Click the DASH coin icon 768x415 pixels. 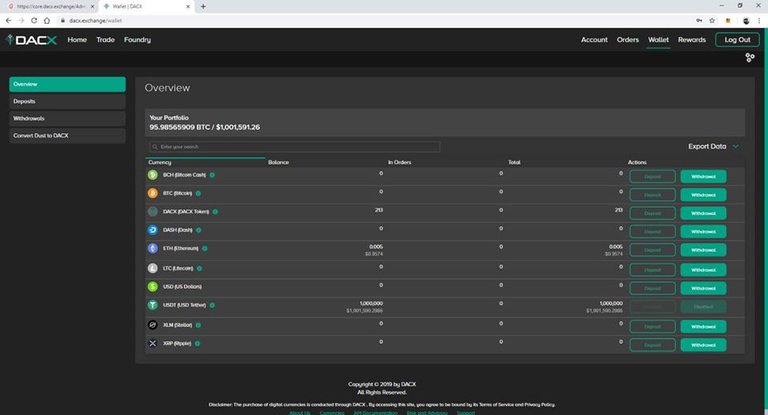(x=153, y=230)
